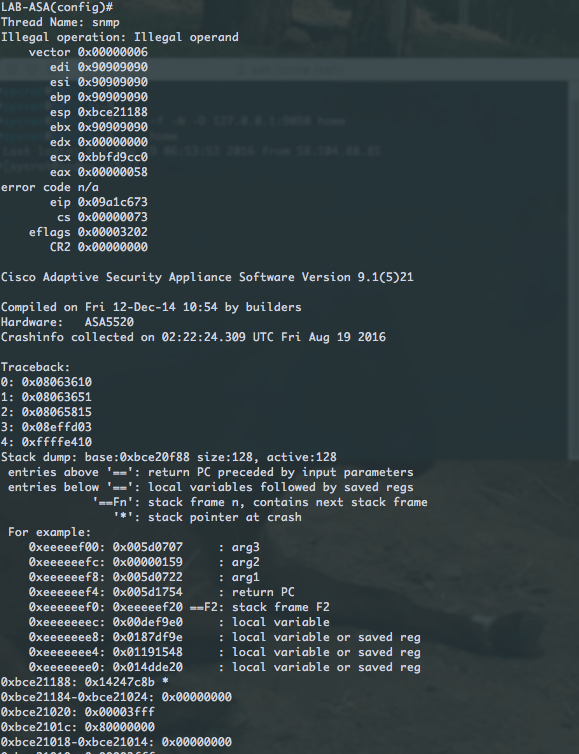Click traceback entry 0: 0x08063610
Viewport: 579px width, 754px height.
click(46, 382)
